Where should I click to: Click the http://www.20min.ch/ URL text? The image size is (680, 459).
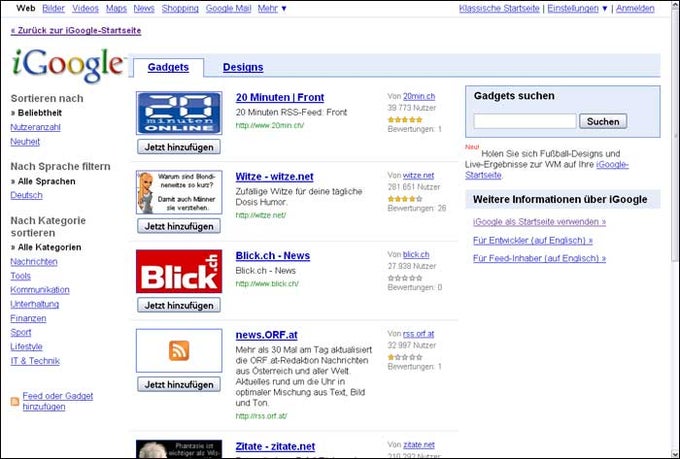270,125
